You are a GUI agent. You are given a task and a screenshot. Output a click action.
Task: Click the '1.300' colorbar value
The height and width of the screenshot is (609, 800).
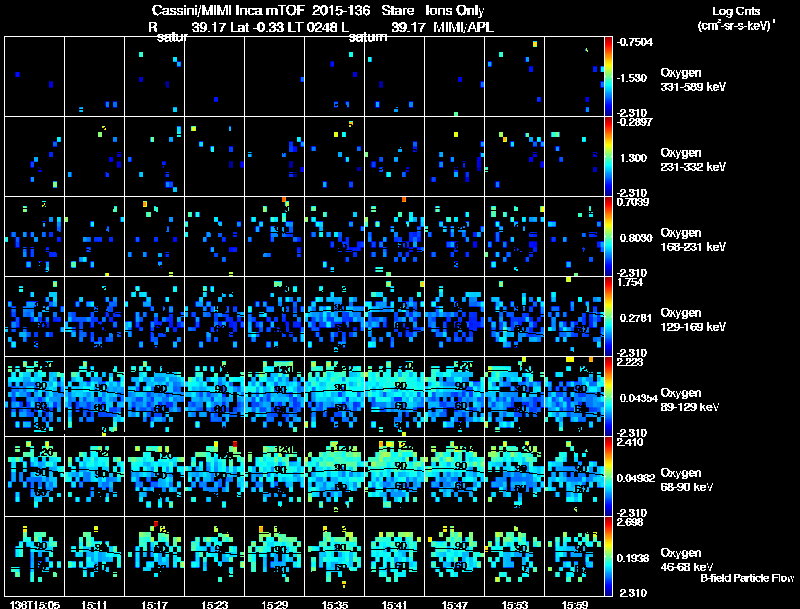point(633,158)
